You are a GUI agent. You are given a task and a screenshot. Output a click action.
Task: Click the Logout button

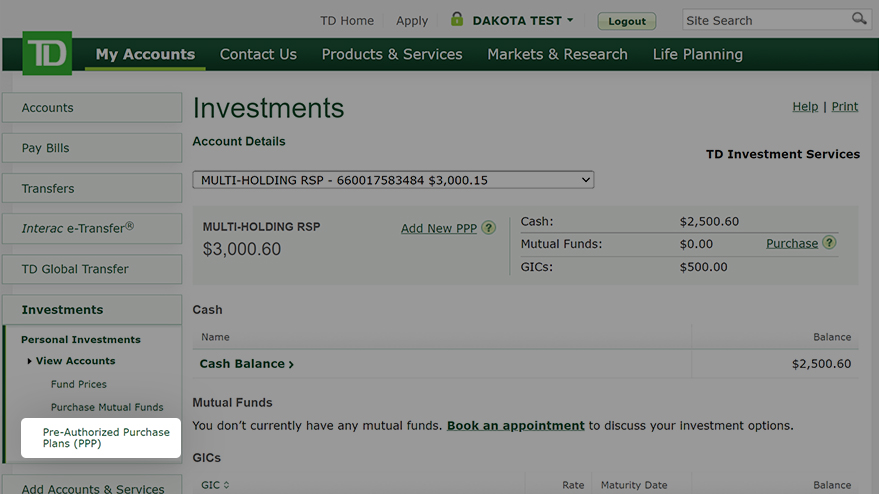(x=627, y=21)
